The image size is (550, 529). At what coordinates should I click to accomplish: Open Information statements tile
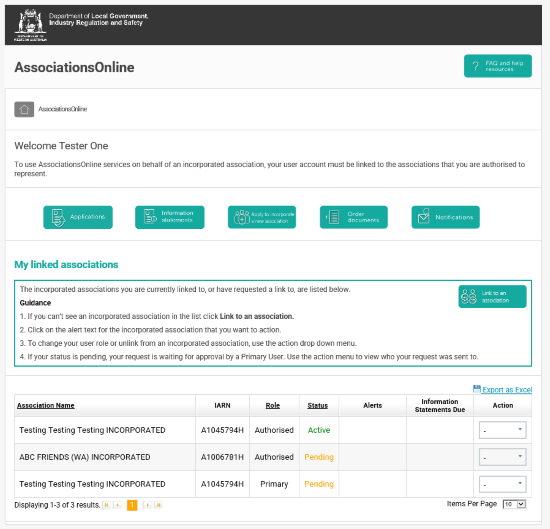click(170, 217)
